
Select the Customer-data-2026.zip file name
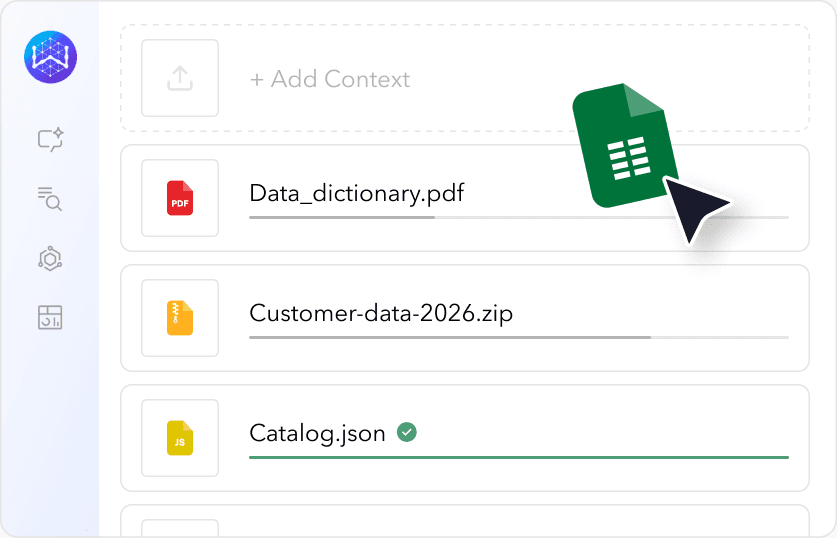(381, 313)
